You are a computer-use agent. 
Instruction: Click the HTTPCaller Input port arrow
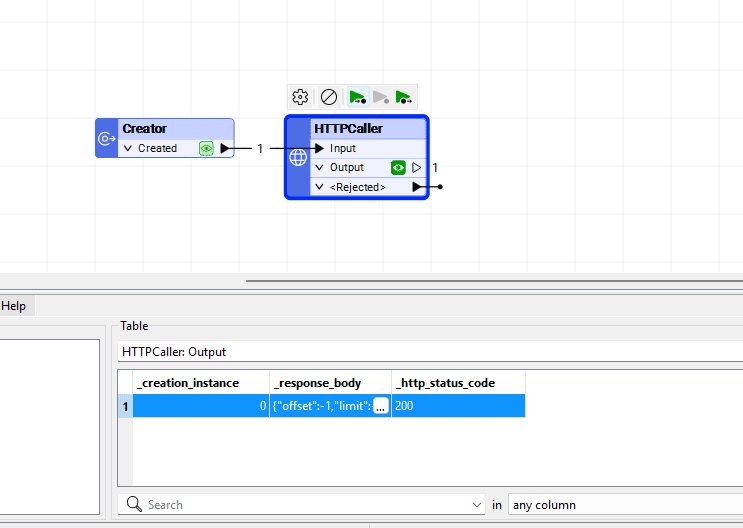tap(319, 148)
